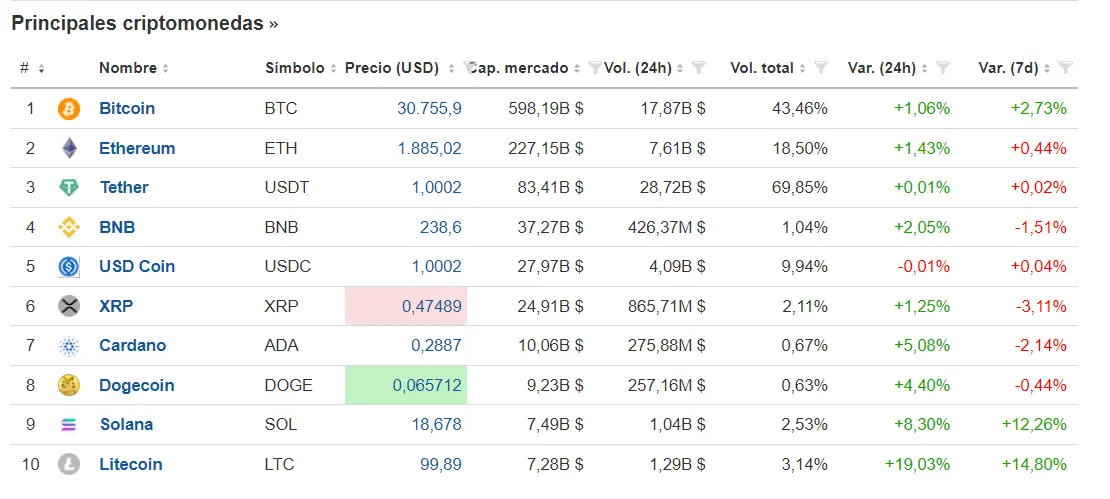Open Principales criptomonedas heading link

point(145,23)
